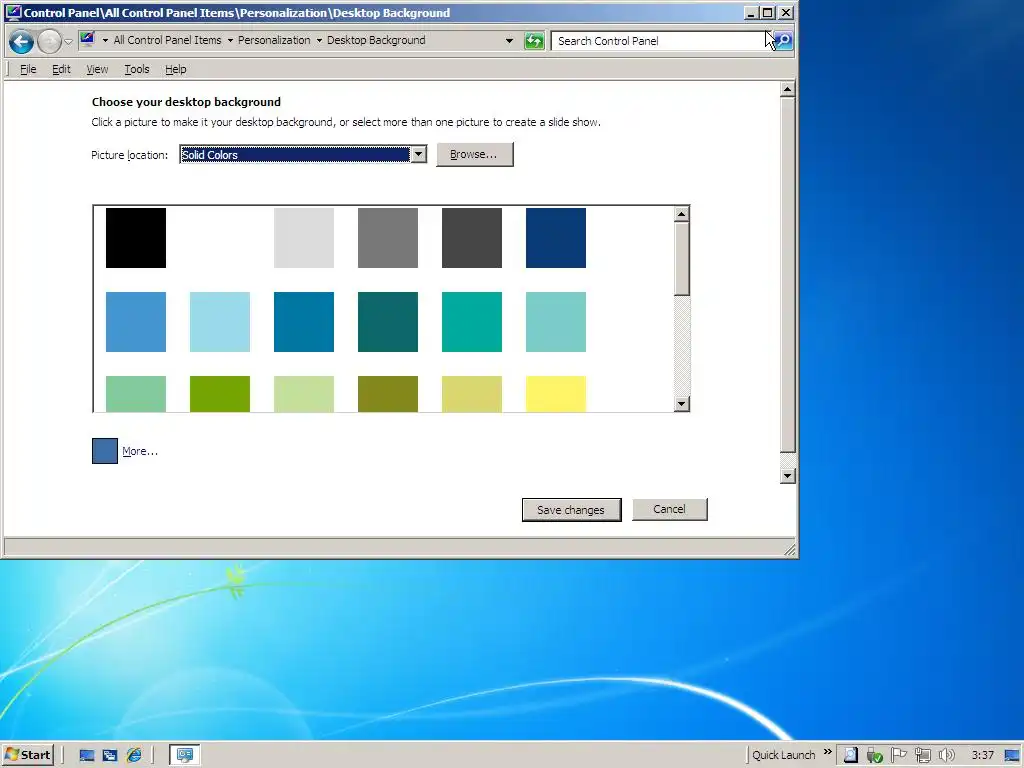Pick the bright turquoise green swatch
1024x768 pixels.
coord(472,322)
